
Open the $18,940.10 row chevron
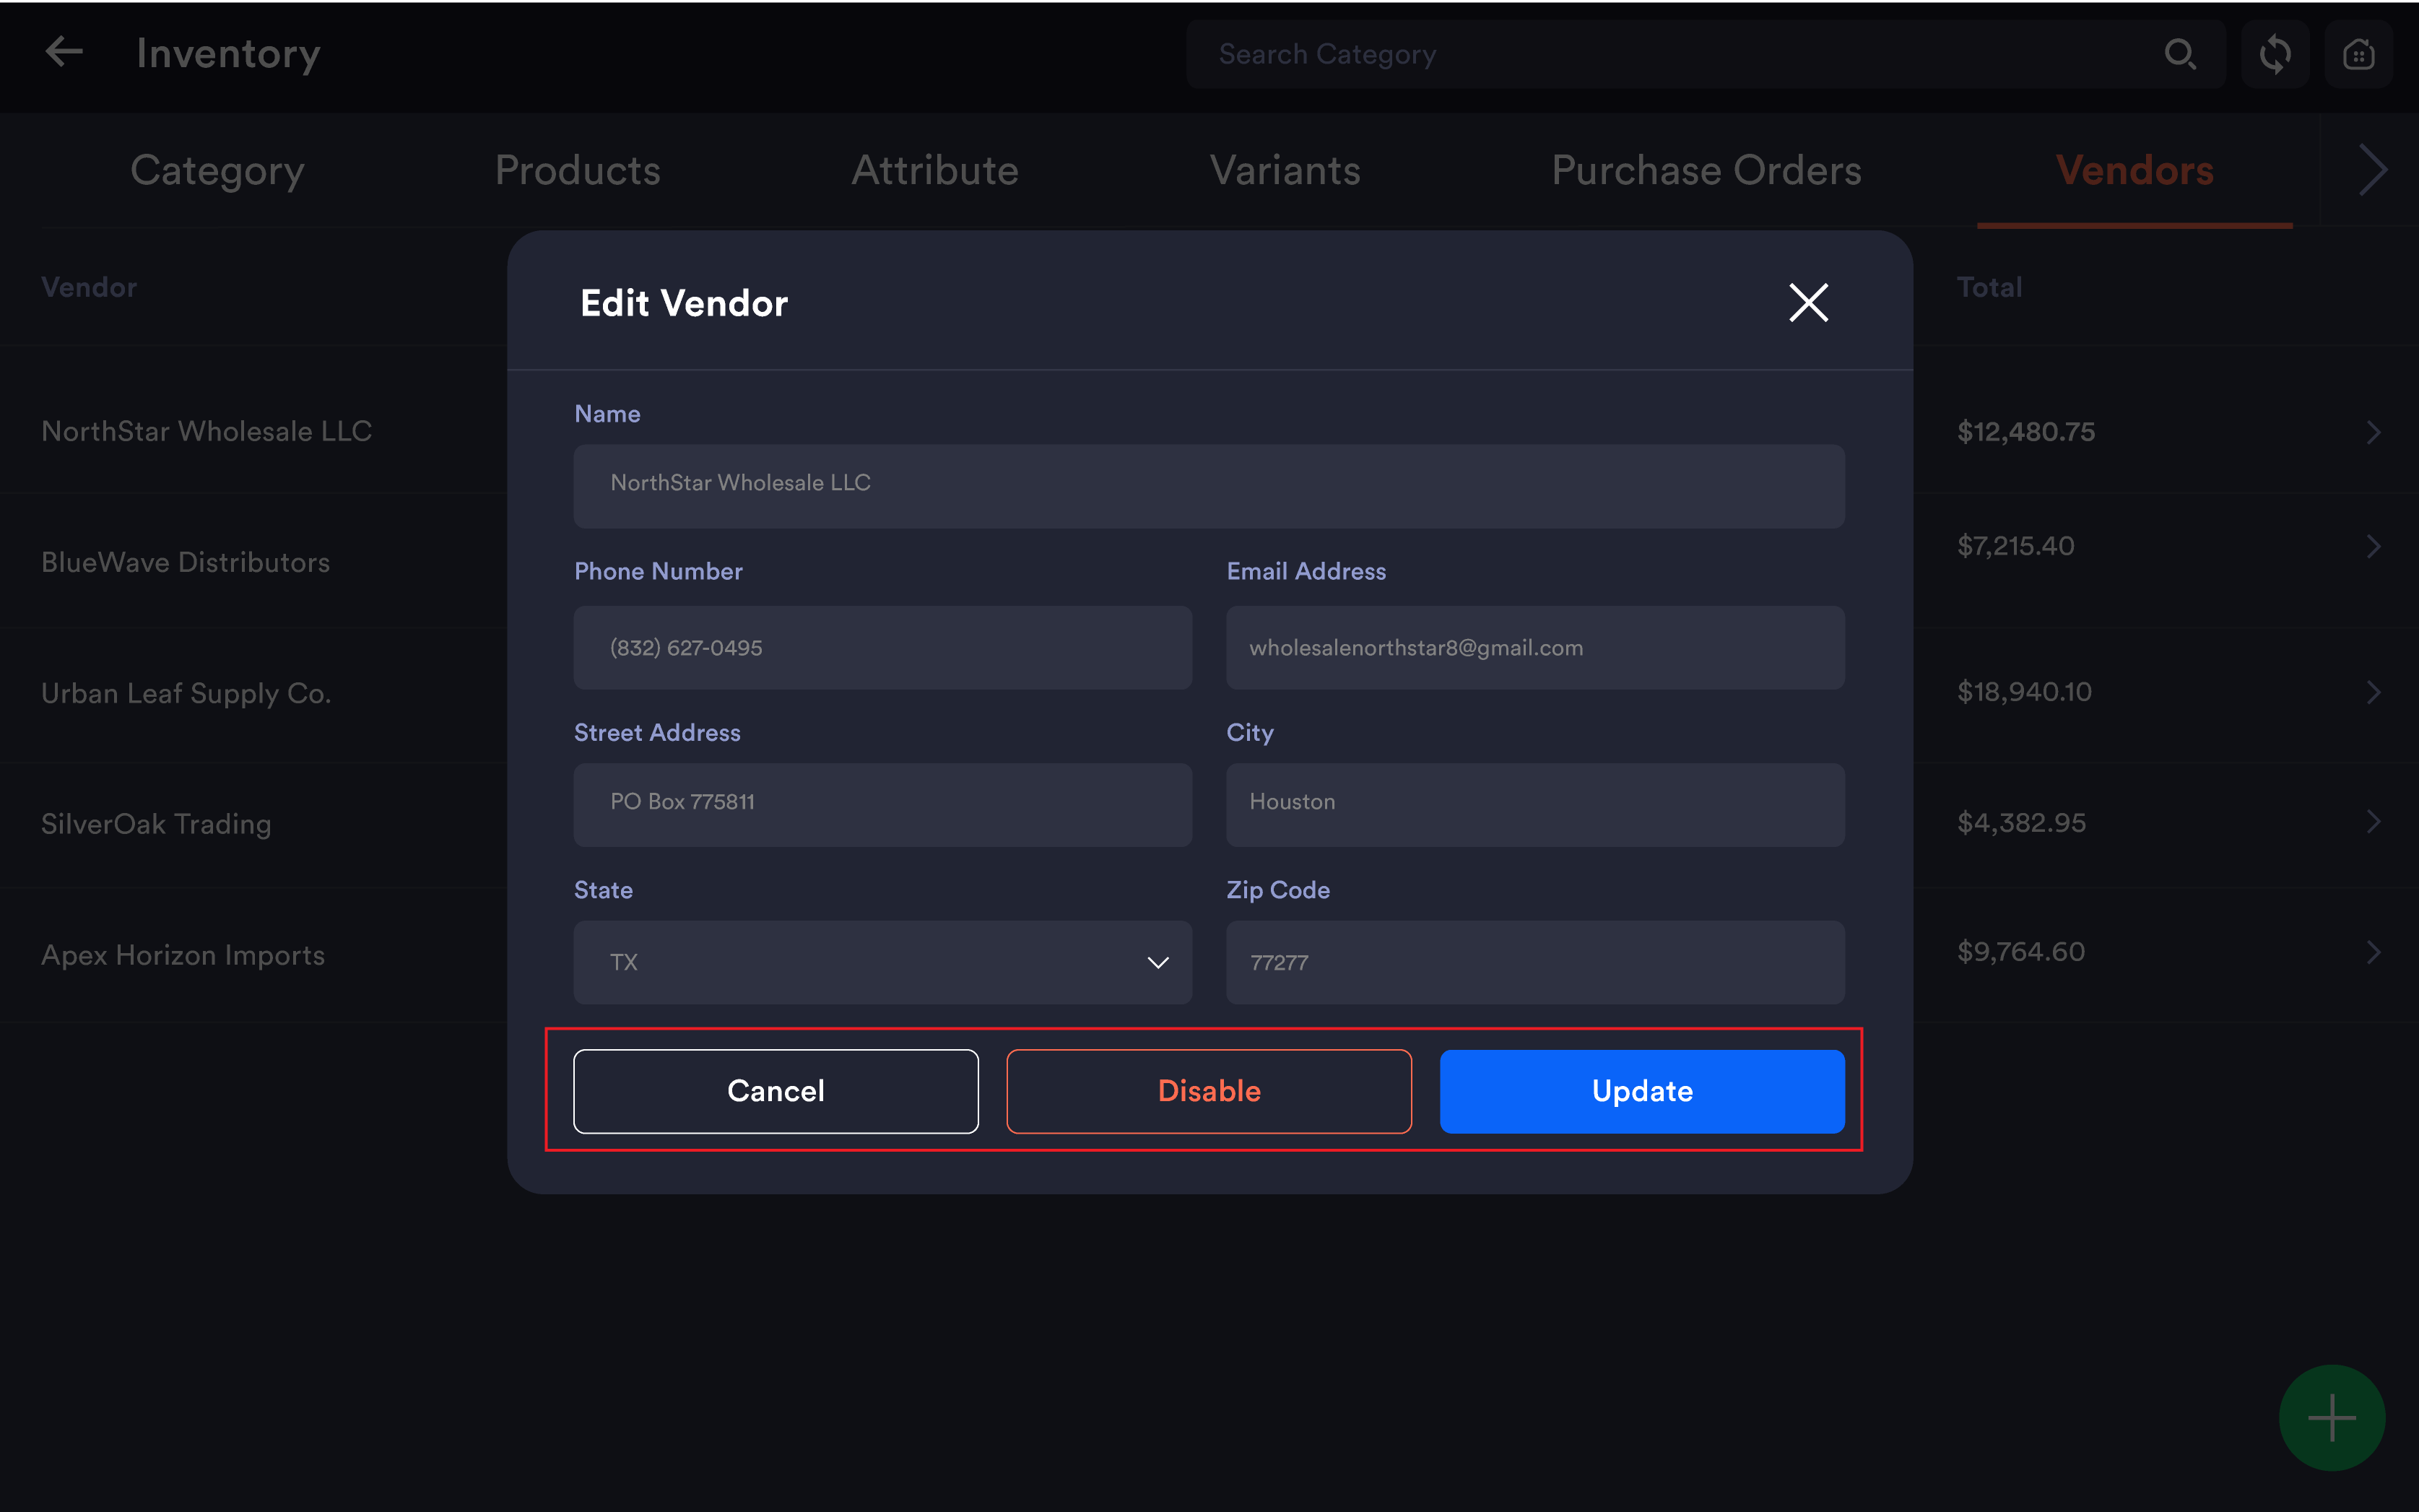point(2373,692)
